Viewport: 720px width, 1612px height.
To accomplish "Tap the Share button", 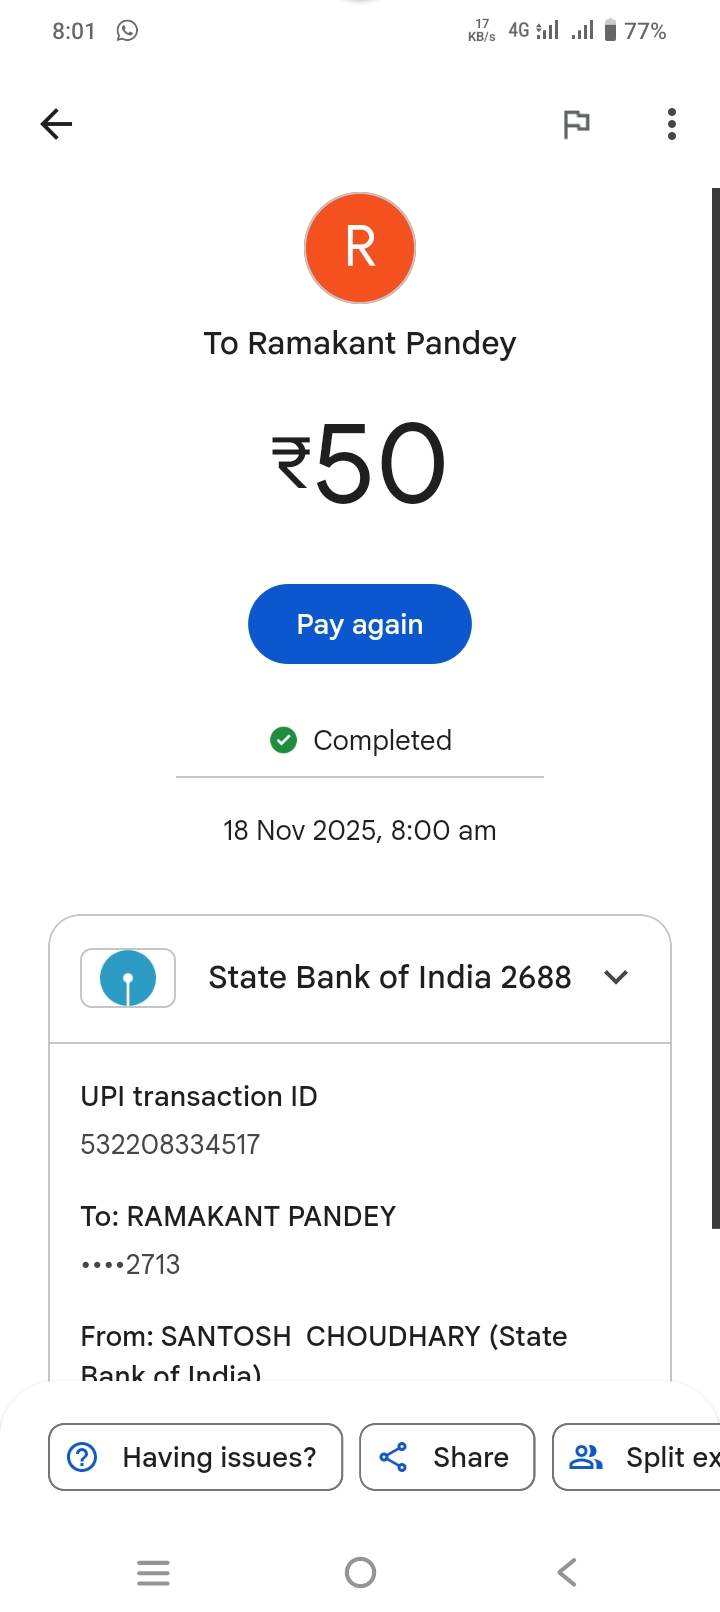I will coord(447,1457).
